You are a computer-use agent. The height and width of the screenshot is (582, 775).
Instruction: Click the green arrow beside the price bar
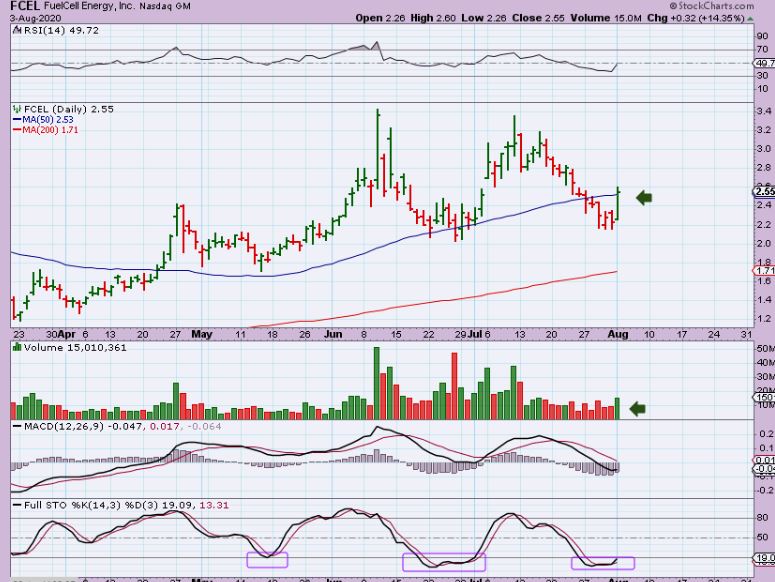644,198
